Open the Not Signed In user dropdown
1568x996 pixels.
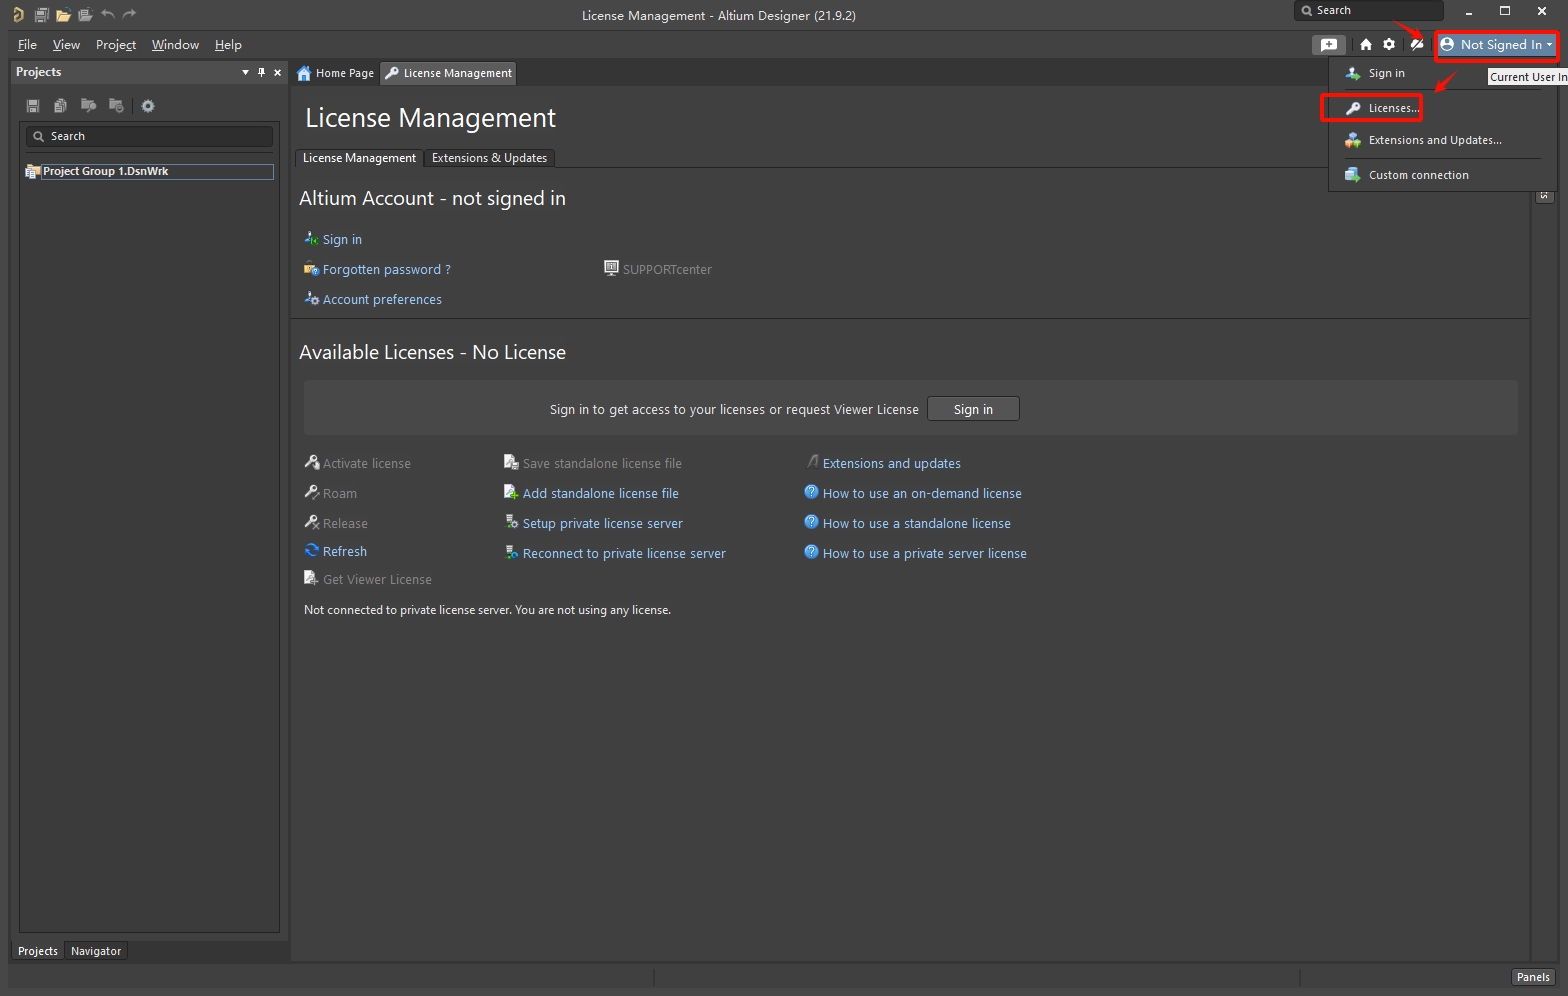click(x=1496, y=45)
